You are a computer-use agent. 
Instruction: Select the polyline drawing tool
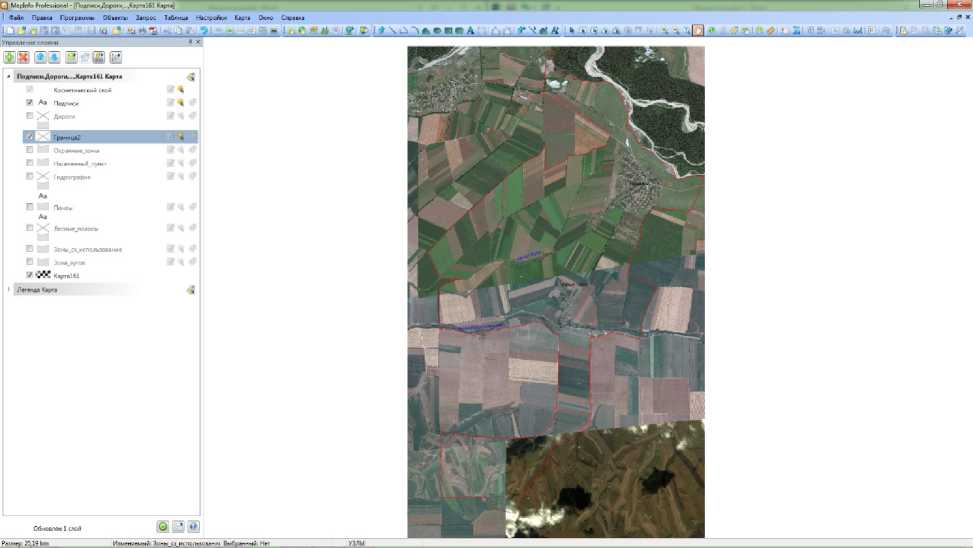tap(404, 30)
